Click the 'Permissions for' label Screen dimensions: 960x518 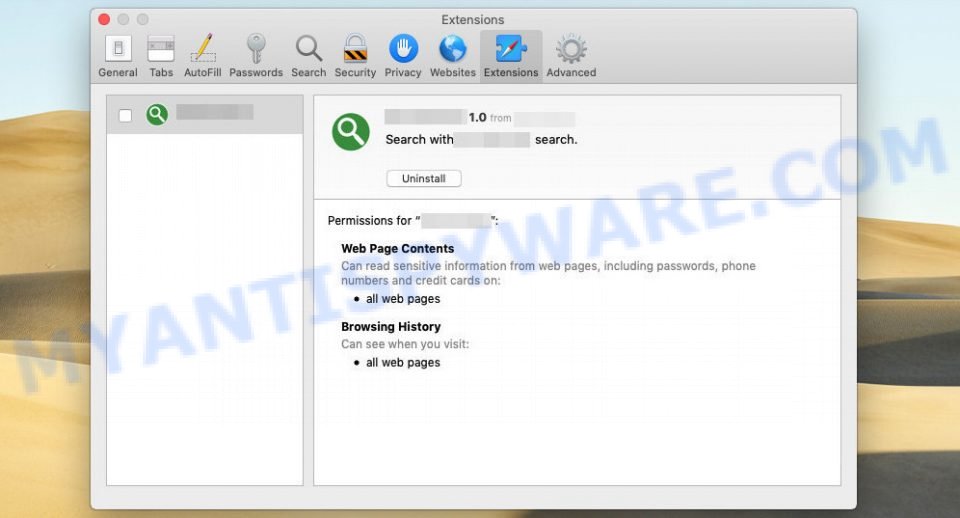369,220
